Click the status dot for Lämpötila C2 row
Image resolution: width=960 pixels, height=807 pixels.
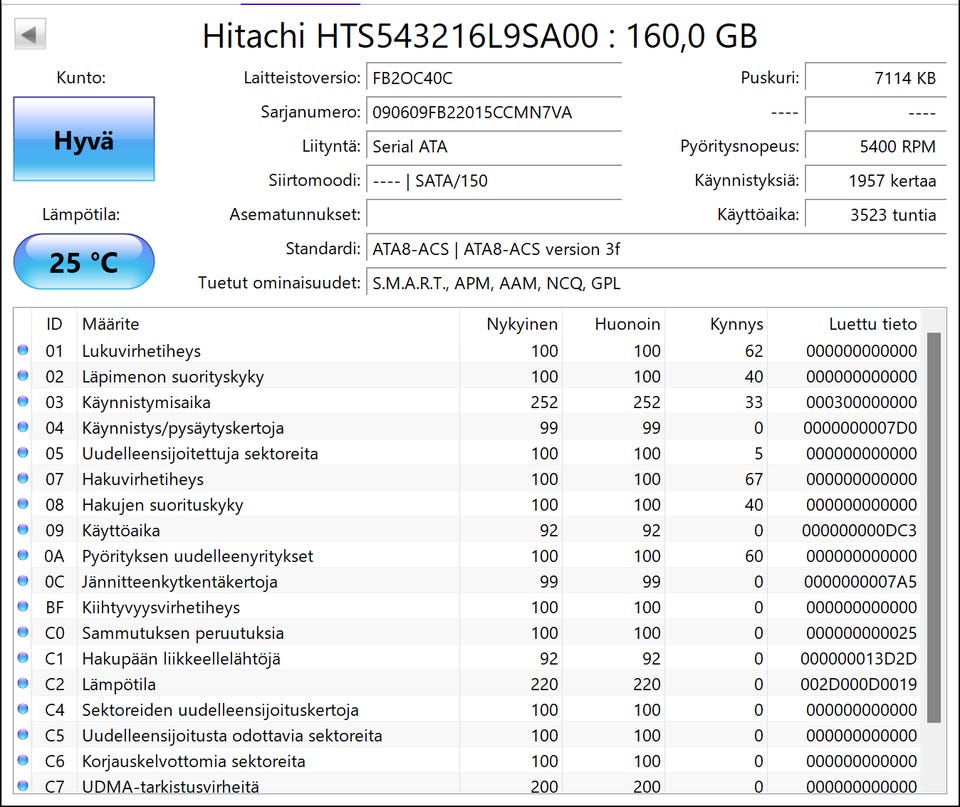coord(23,683)
